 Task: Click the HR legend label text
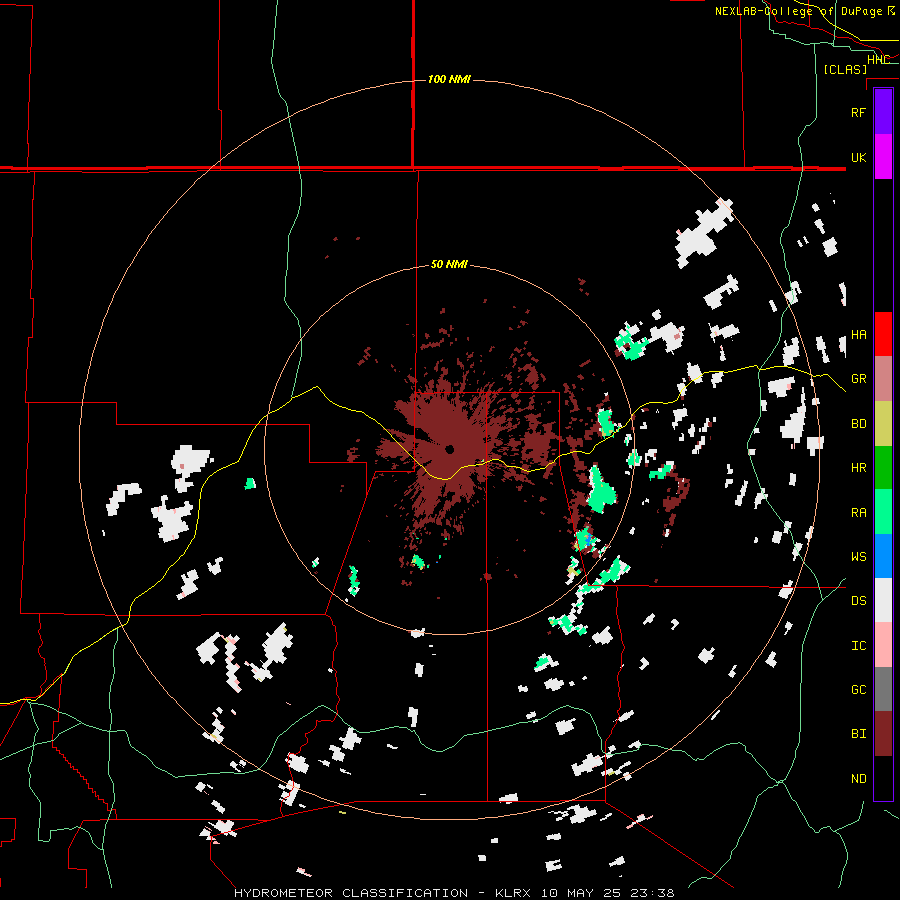pyautogui.click(x=858, y=468)
